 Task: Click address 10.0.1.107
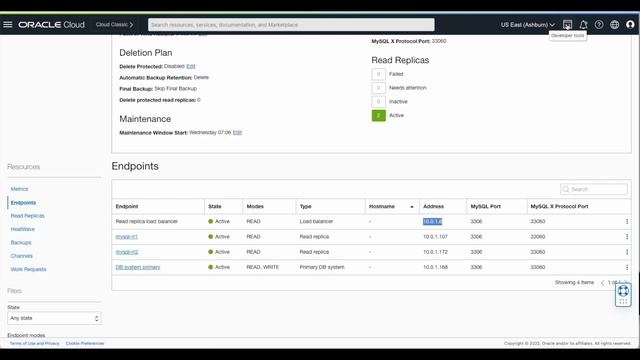(x=435, y=237)
